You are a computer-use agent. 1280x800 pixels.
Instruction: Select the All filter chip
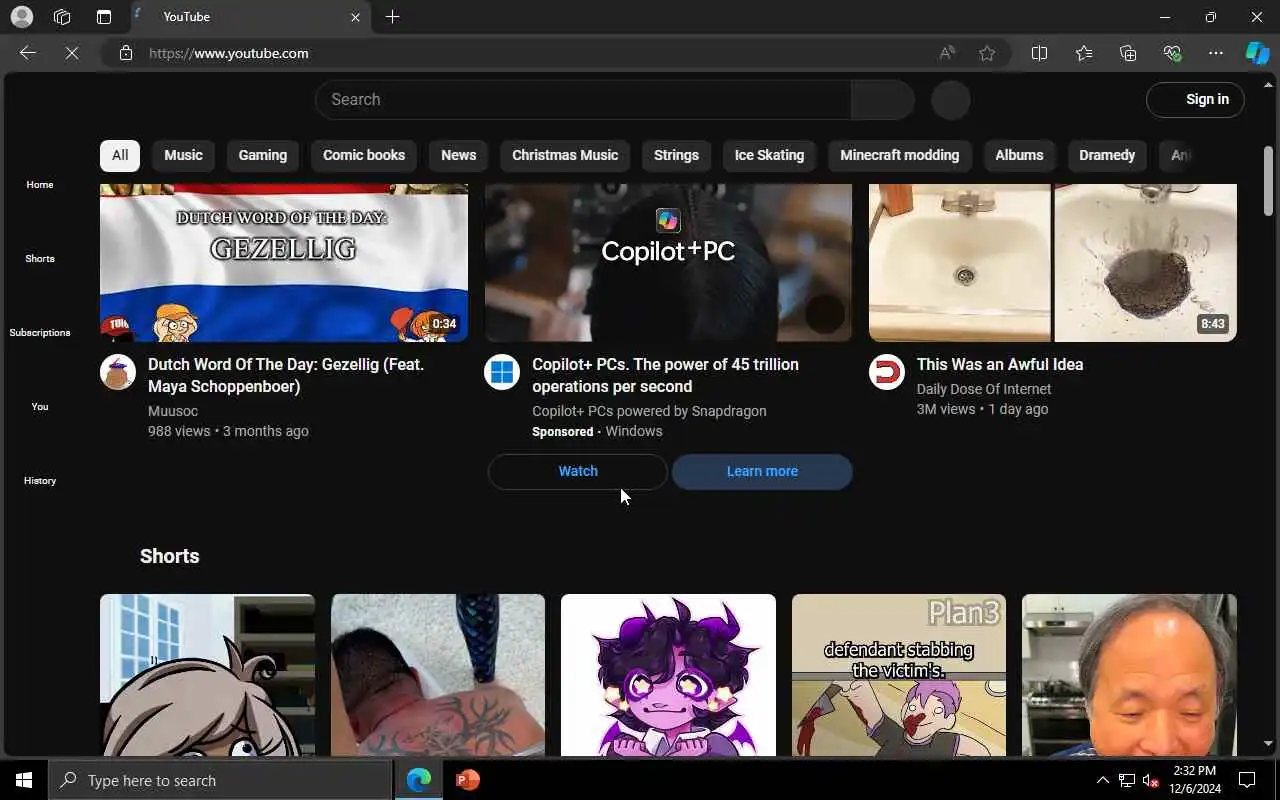point(120,155)
